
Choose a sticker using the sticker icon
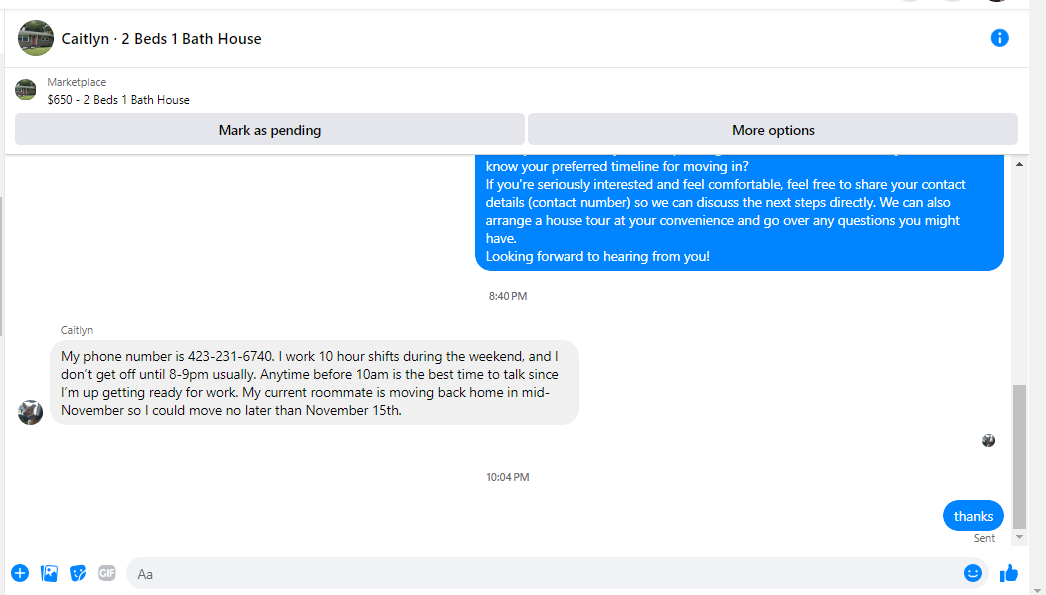pyautogui.click(x=78, y=573)
